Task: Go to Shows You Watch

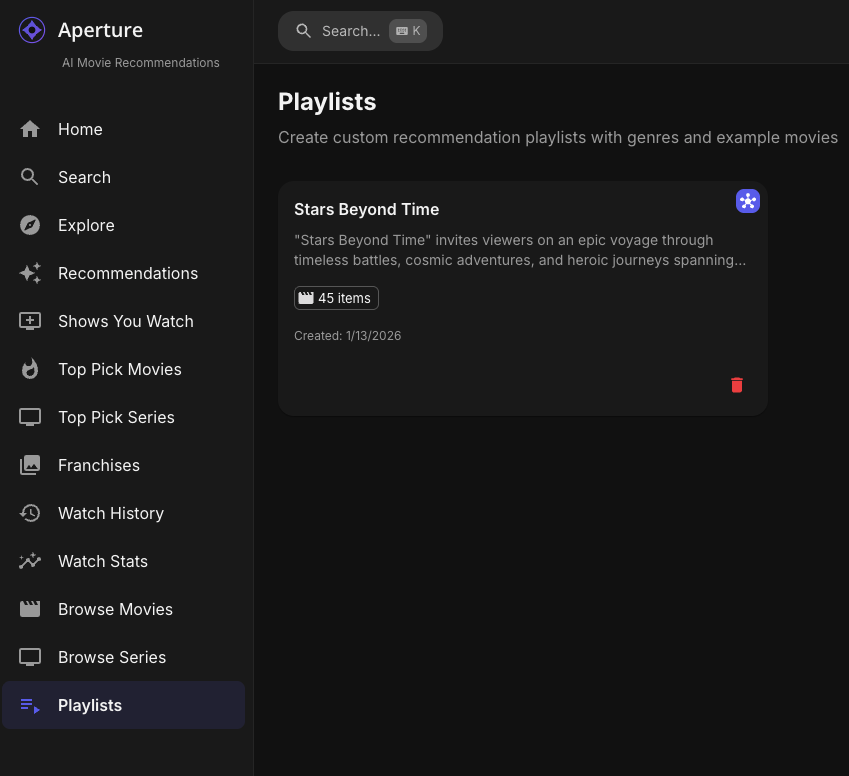Action: (x=125, y=321)
